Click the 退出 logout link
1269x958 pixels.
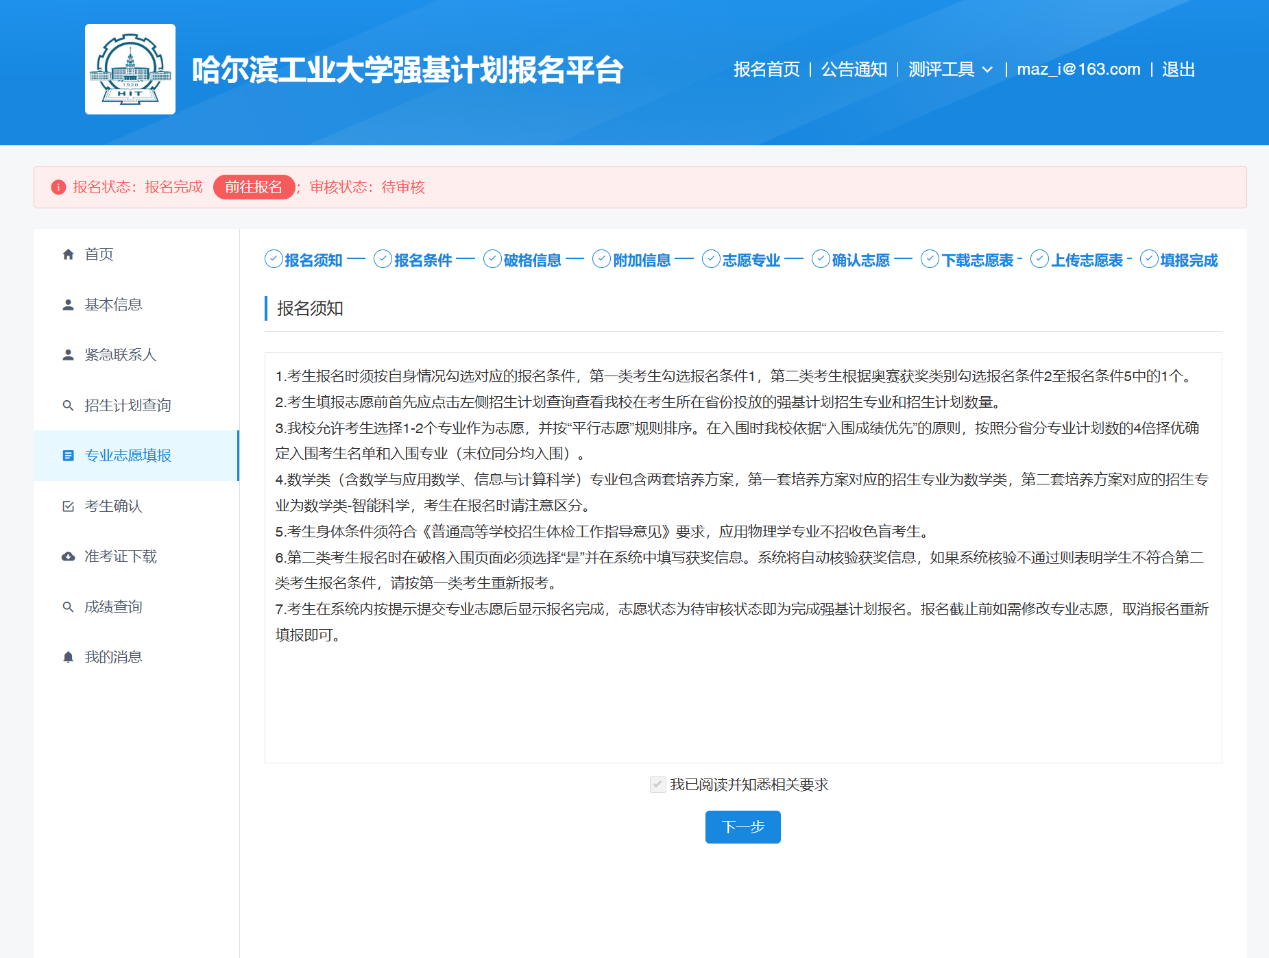(1178, 69)
